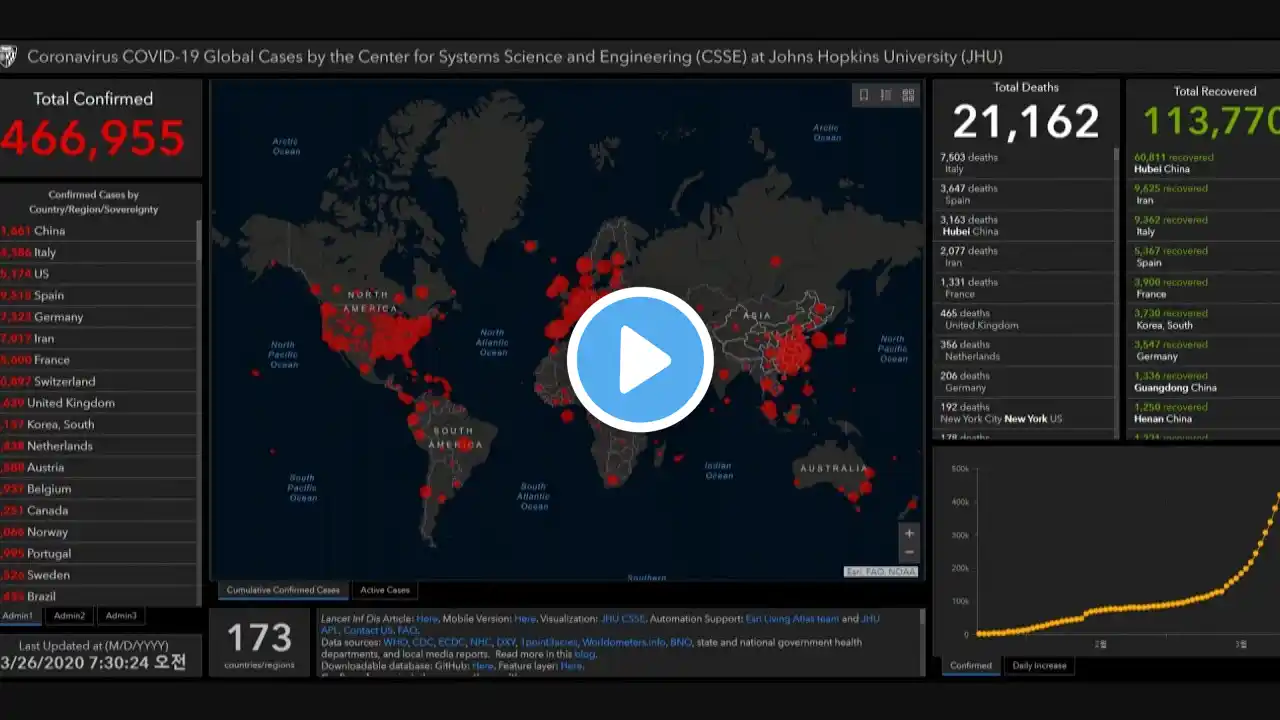This screenshot has width=1280, height=720.
Task: Click the 192 deaths New York City row
Action: point(1024,412)
